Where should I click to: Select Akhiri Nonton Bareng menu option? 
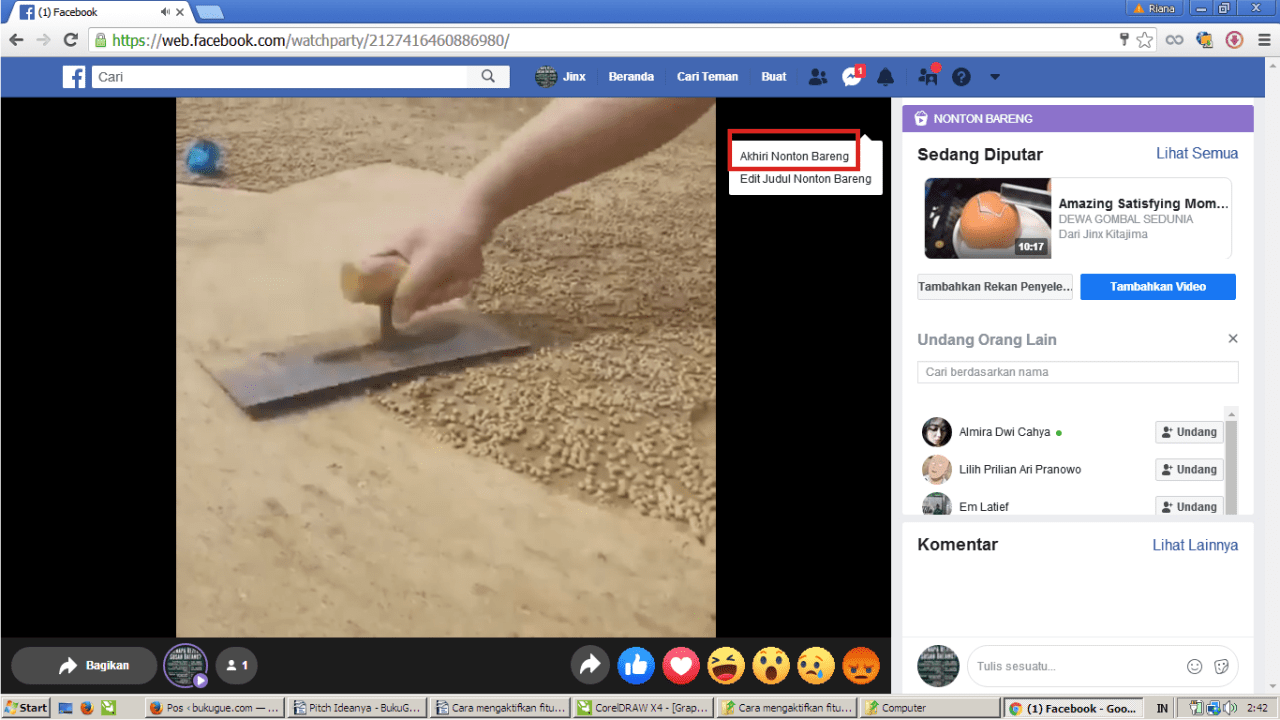[794, 156]
